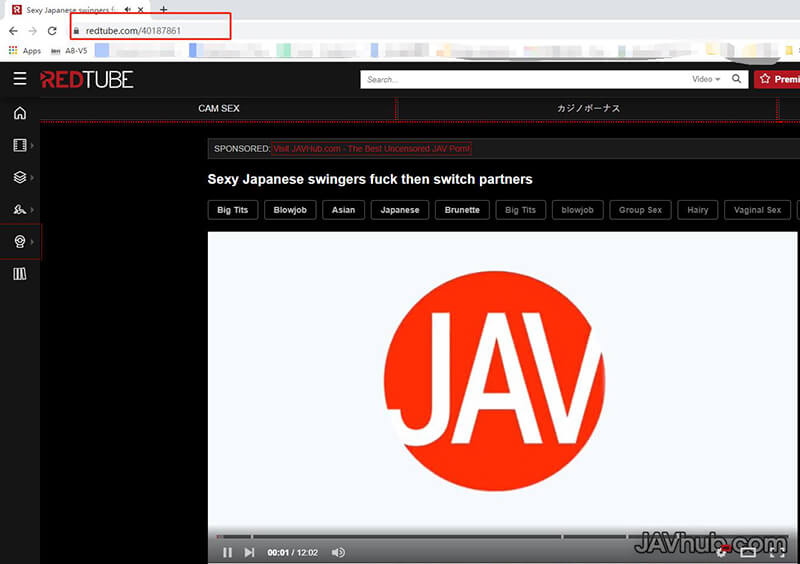Open the hamburger menu beside the RedTube logo

pyautogui.click(x=20, y=79)
